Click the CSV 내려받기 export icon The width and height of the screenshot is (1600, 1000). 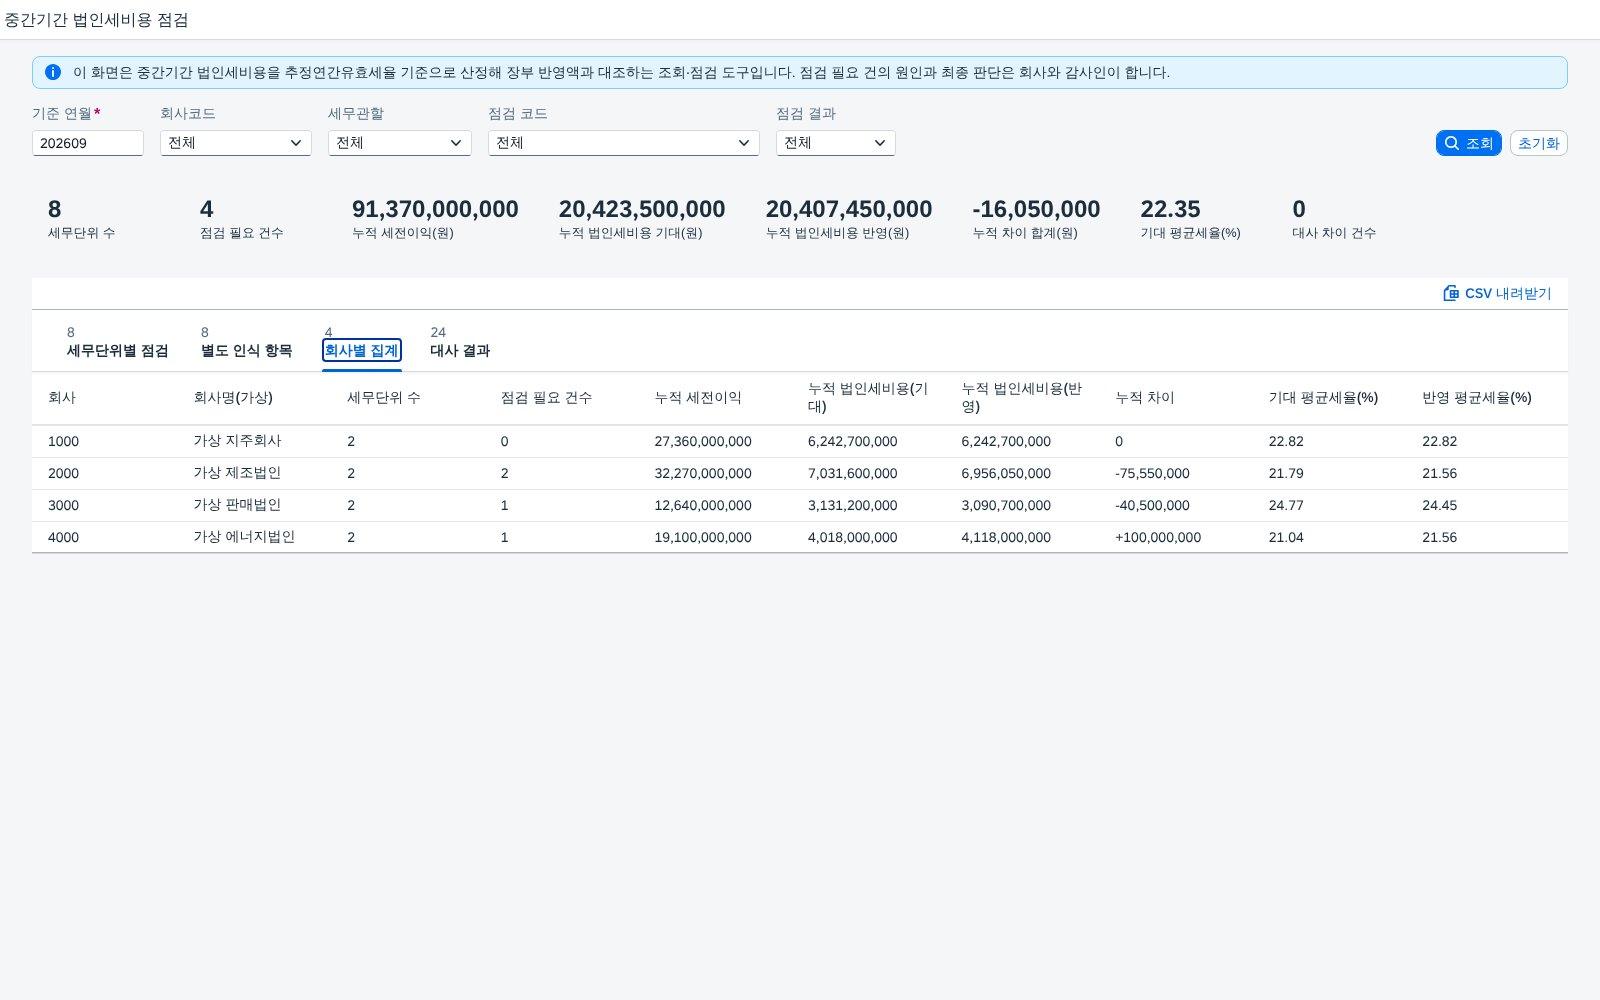click(x=1451, y=293)
